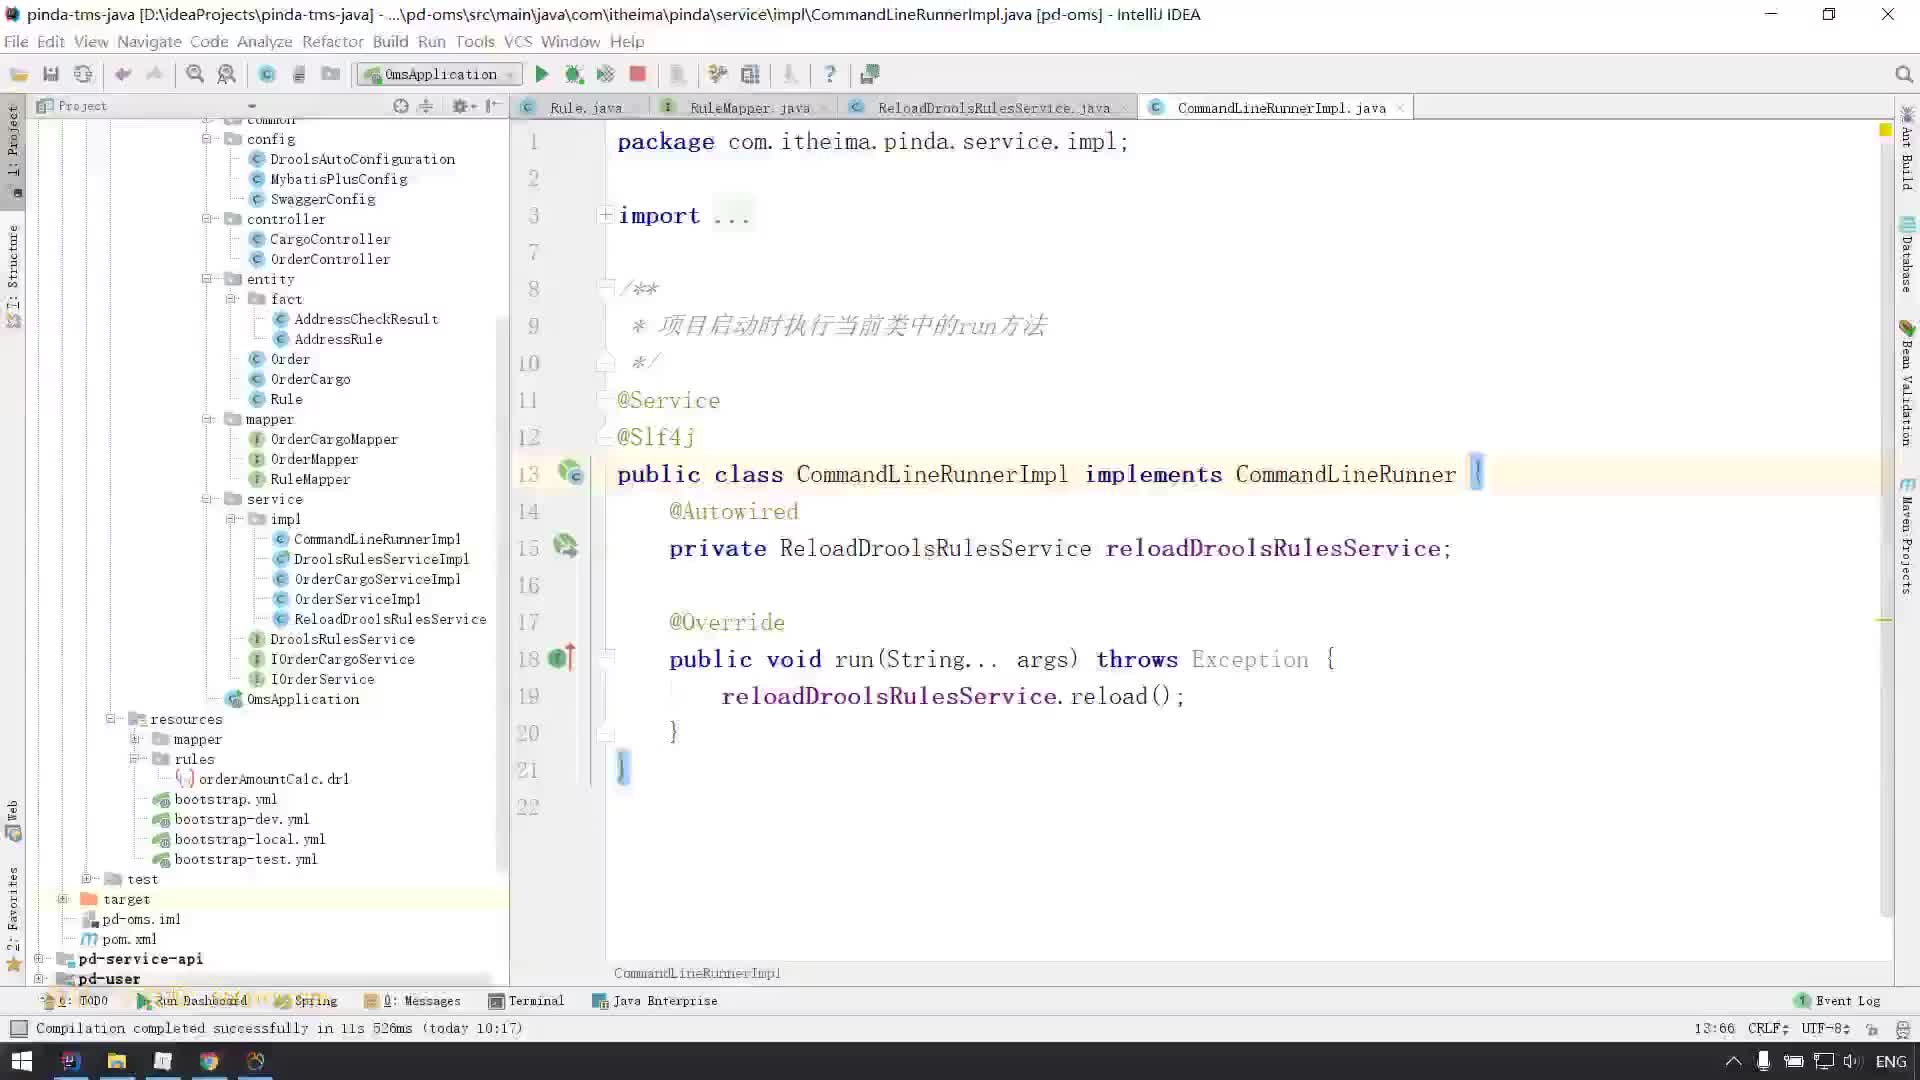Open the Refactor menu
The width and height of the screenshot is (1920, 1080).
point(333,41)
